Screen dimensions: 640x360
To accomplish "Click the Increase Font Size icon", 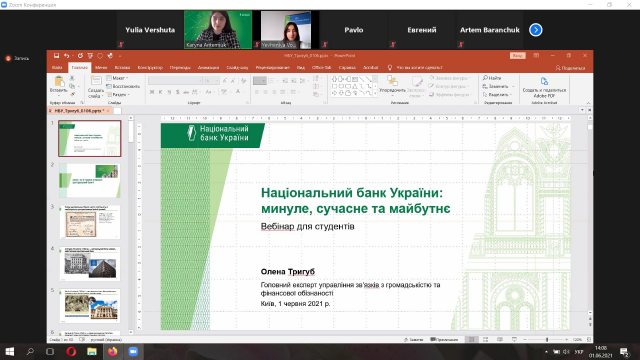I will [224, 81].
